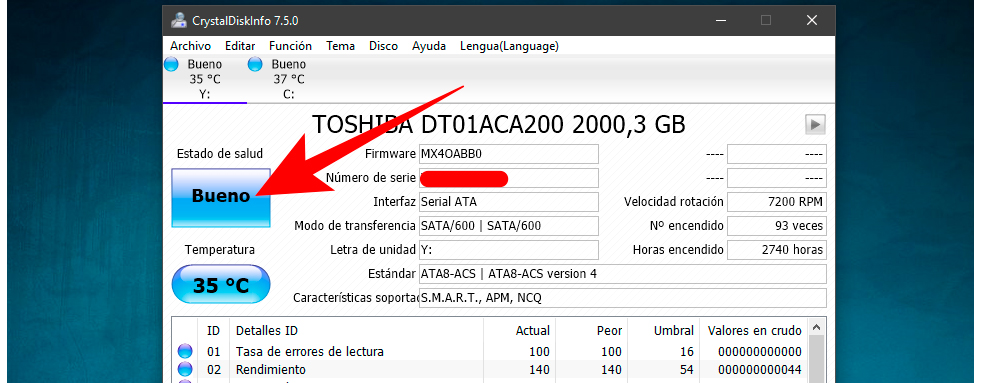Click the Actual column header
The width and height of the screenshot is (982, 383).
coord(519,330)
